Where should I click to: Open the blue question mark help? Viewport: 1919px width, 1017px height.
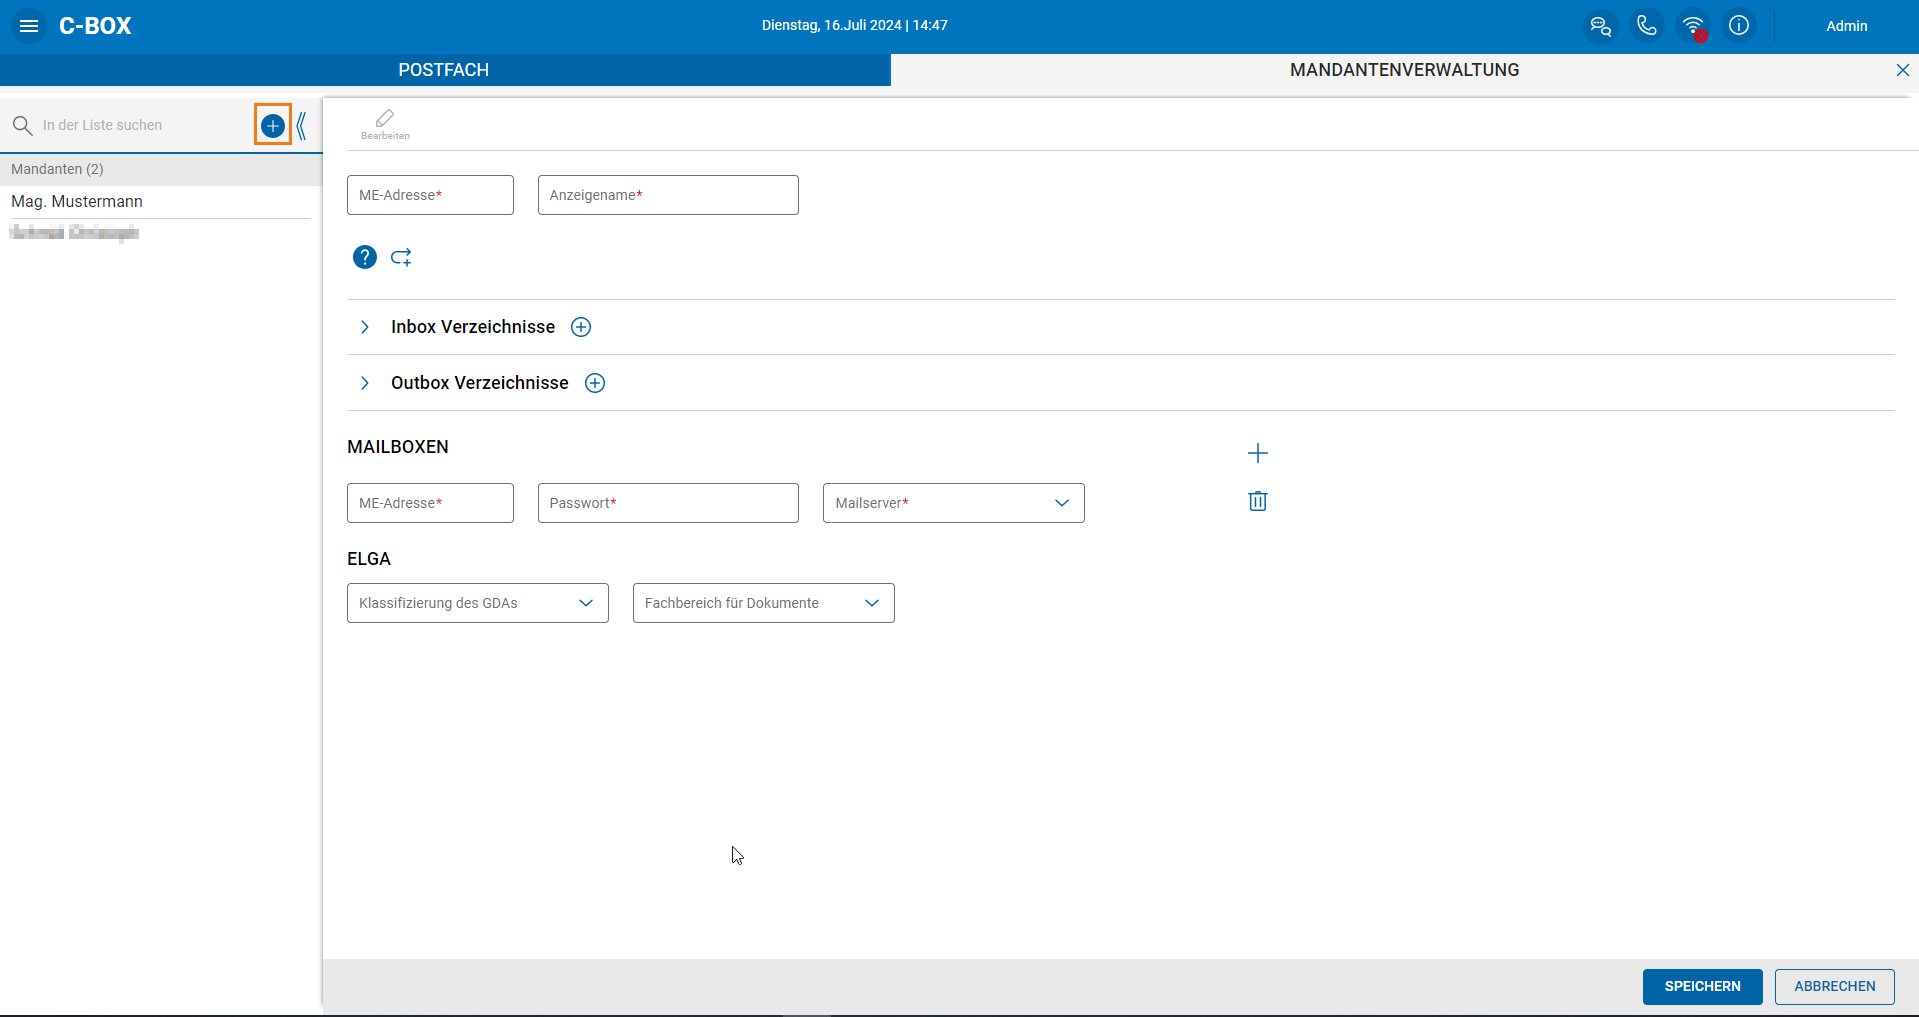click(364, 257)
